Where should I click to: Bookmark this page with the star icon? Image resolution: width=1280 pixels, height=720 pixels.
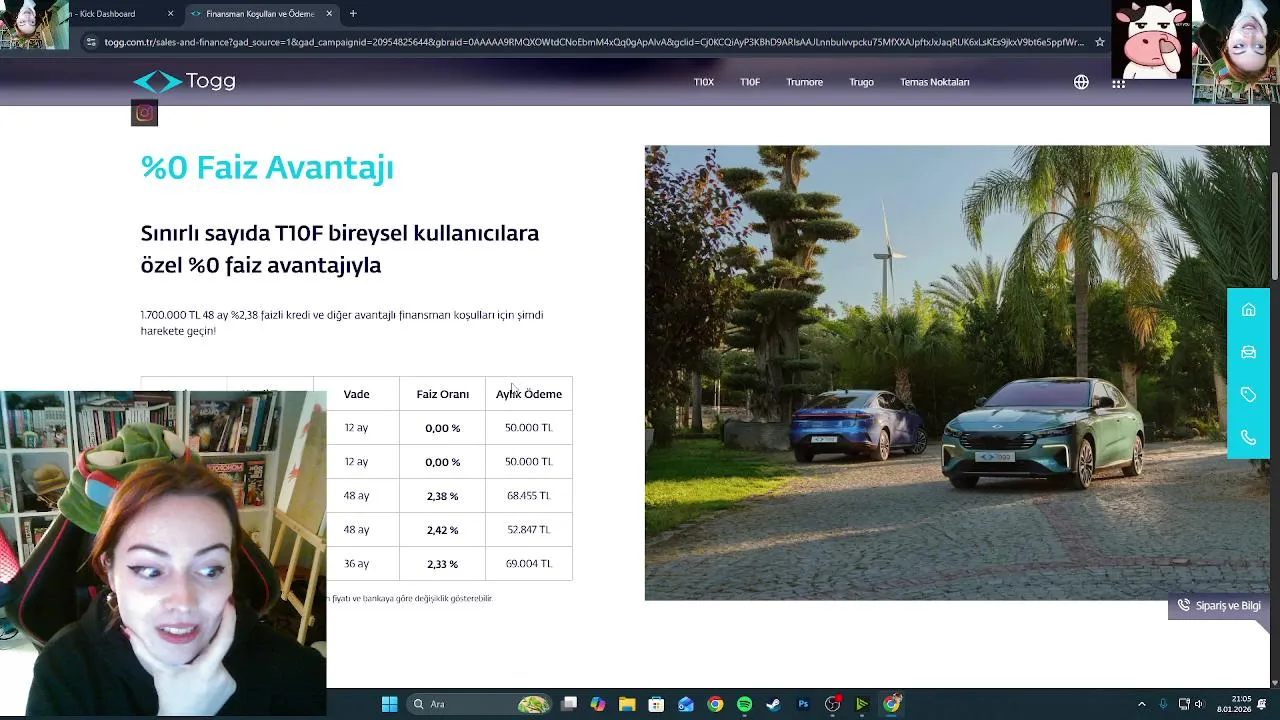click(1099, 42)
